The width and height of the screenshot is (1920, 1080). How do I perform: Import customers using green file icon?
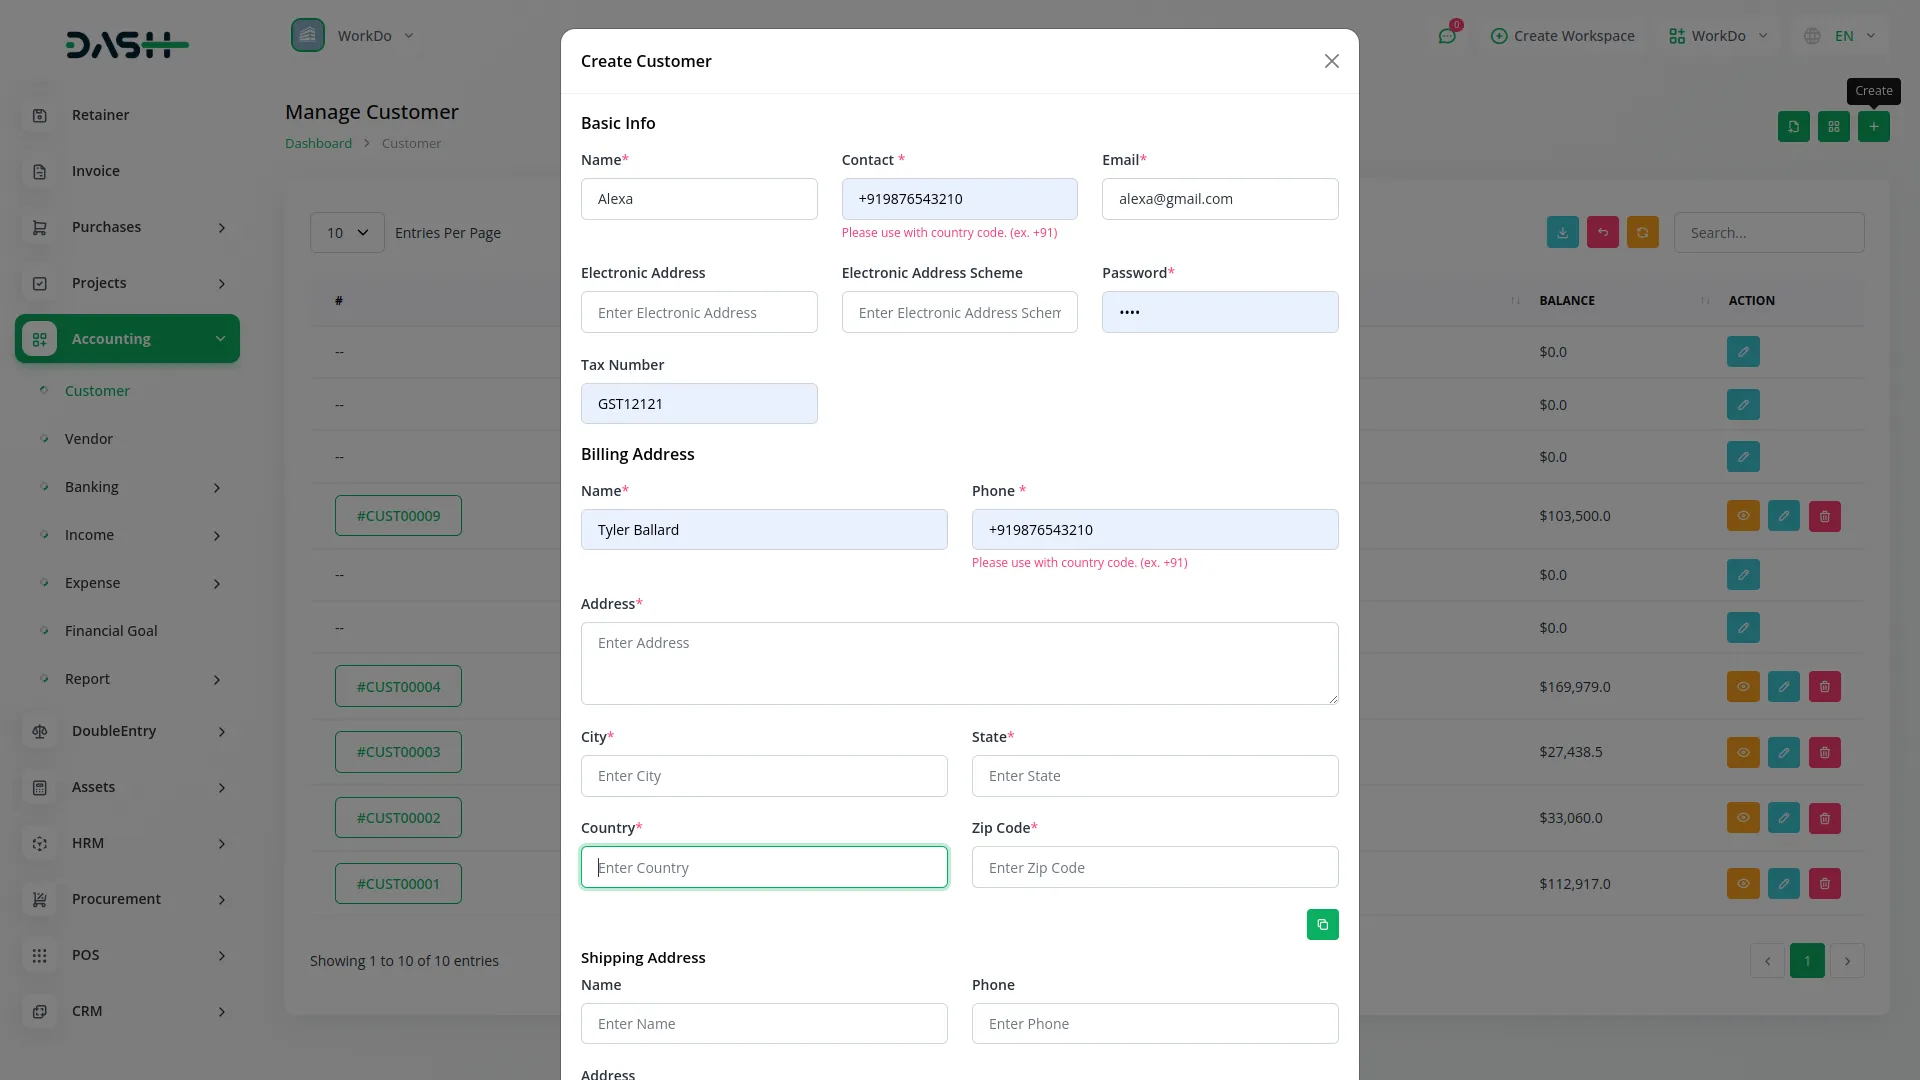1793,127
